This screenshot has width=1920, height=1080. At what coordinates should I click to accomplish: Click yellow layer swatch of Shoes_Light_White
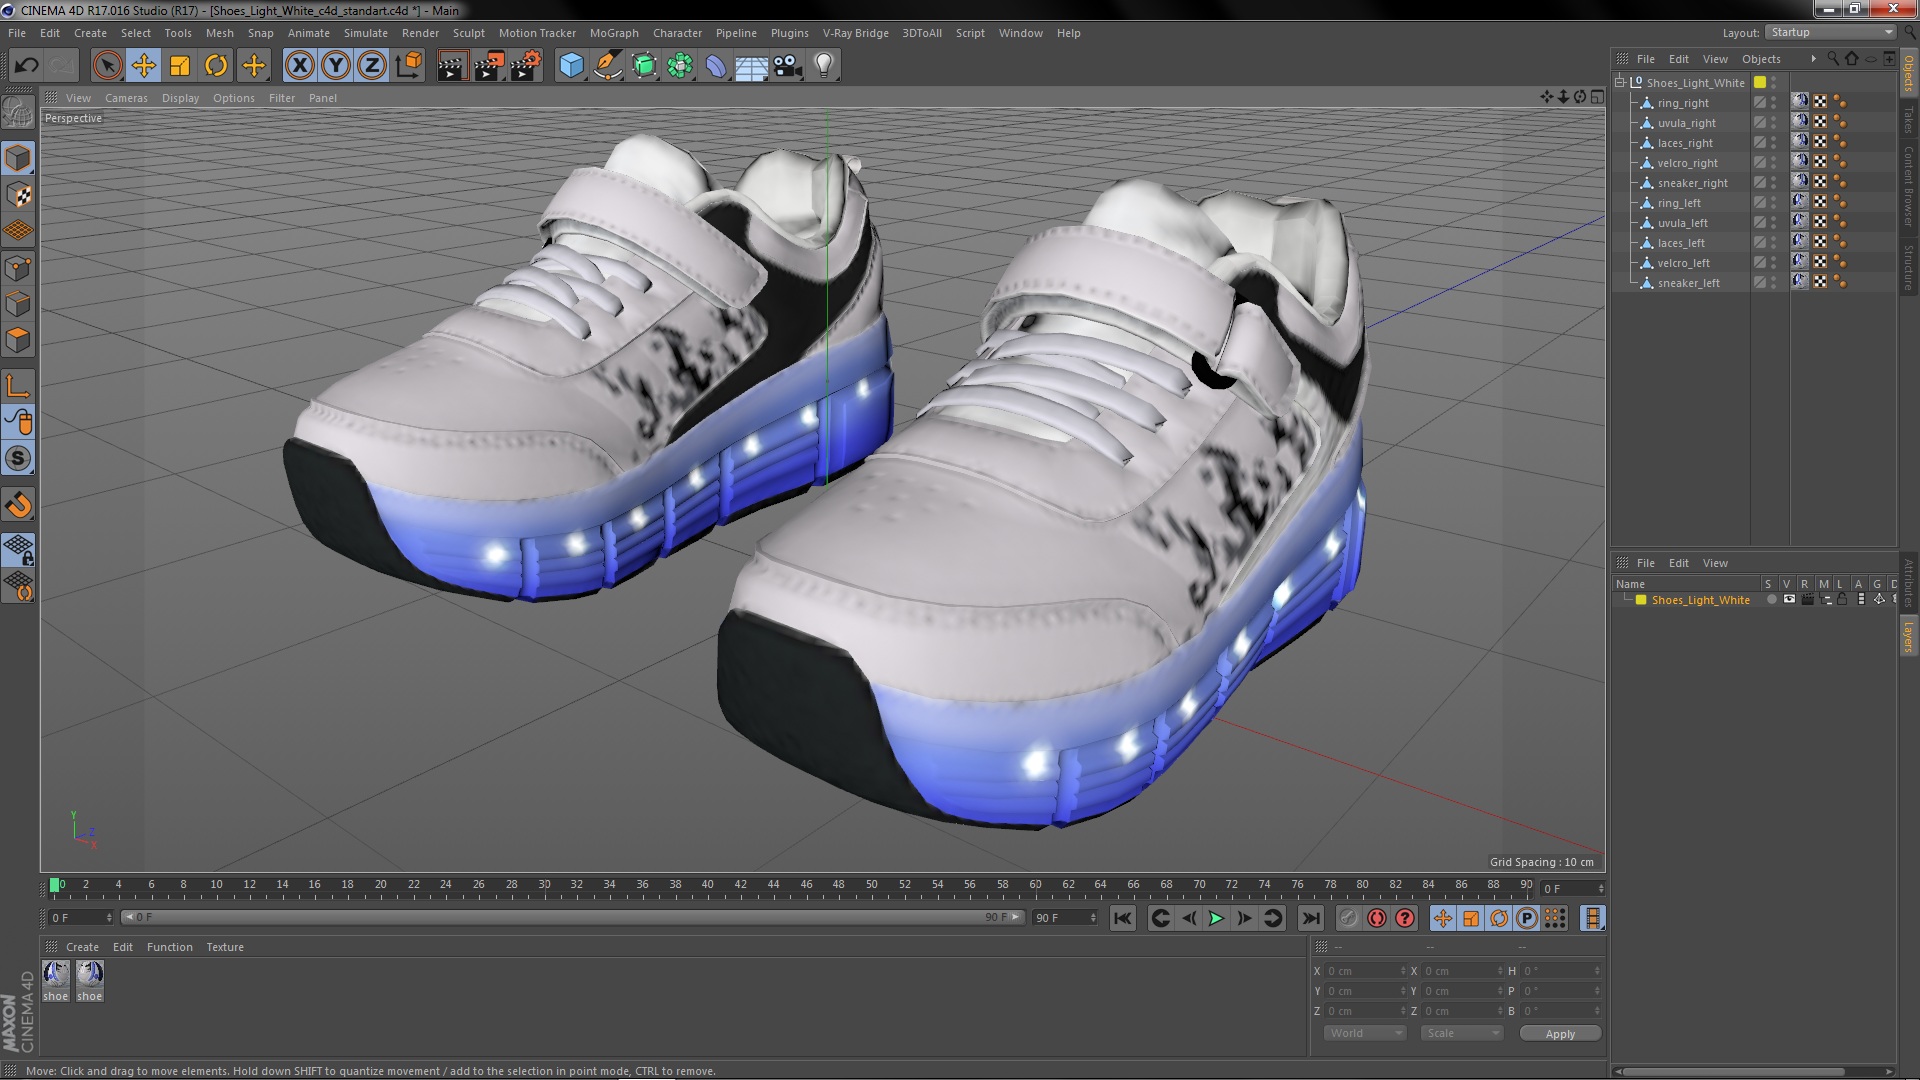(x=1760, y=82)
